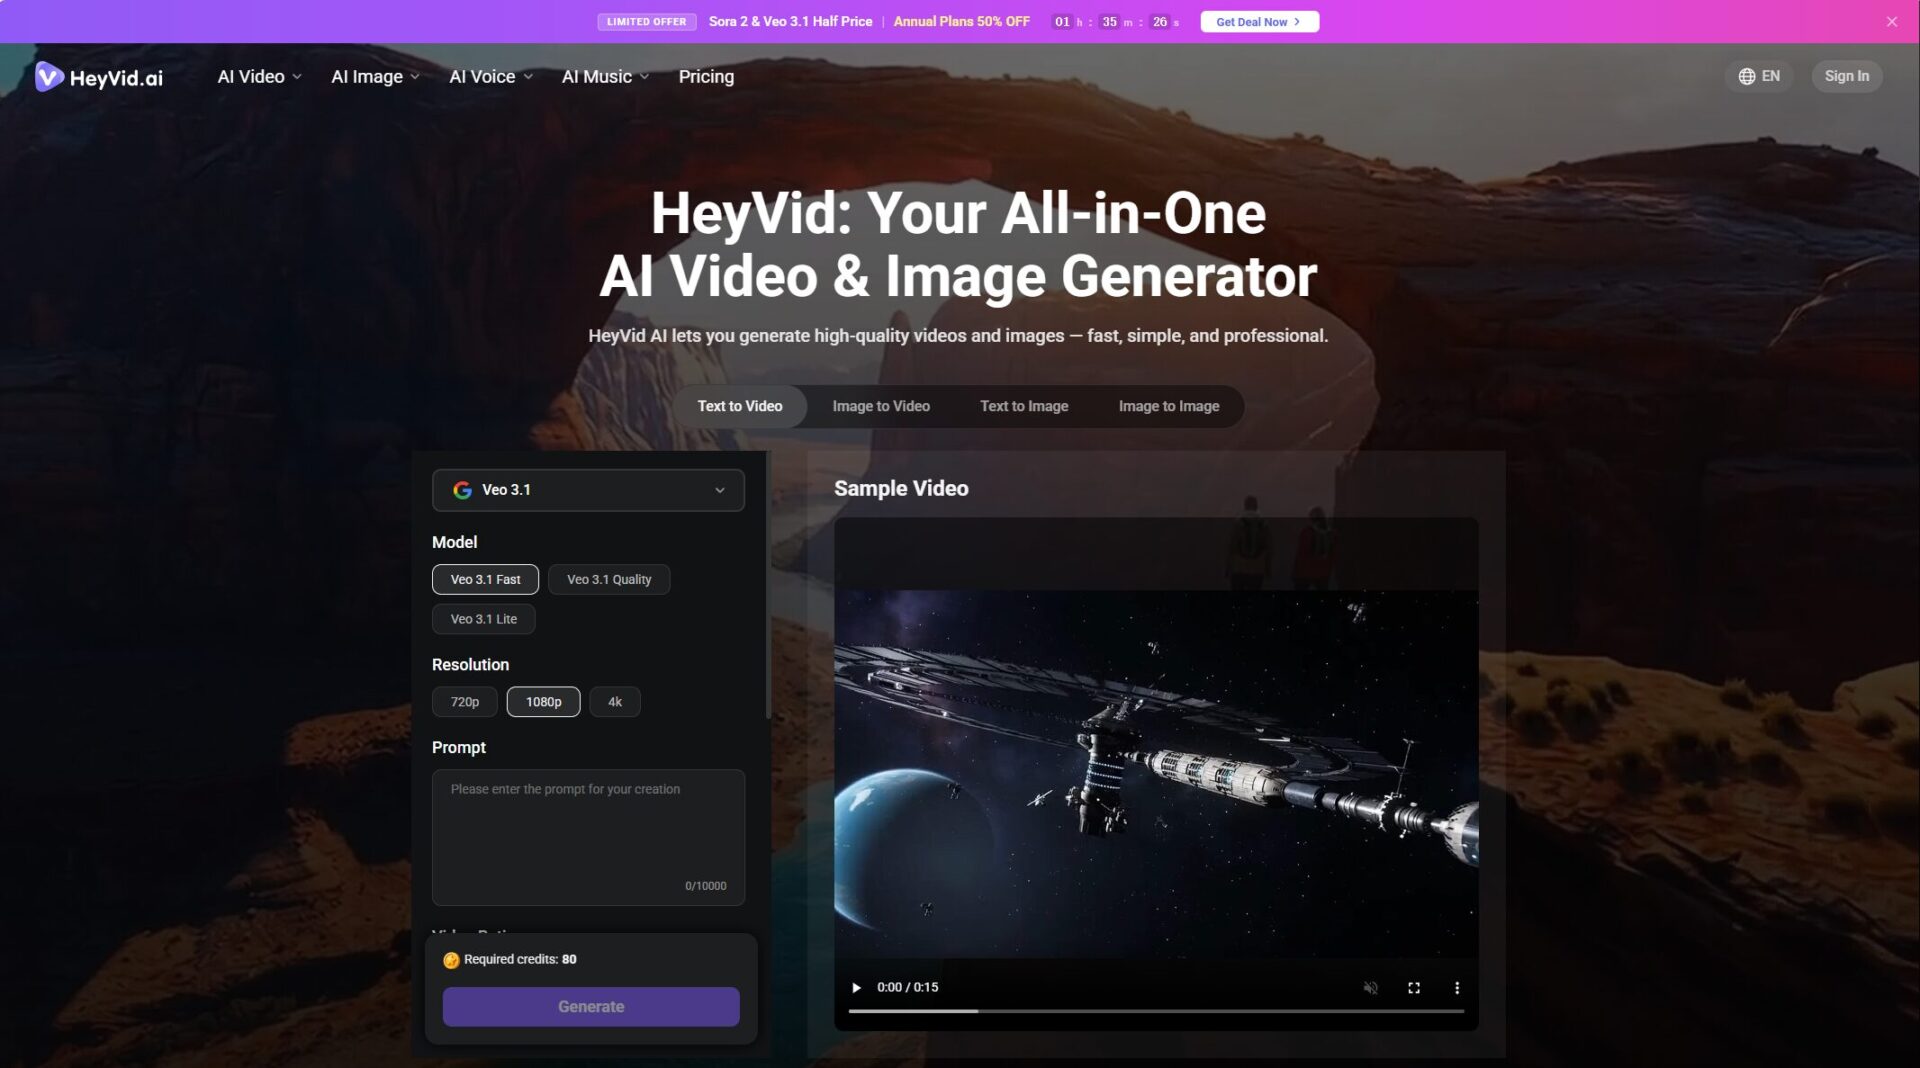The width and height of the screenshot is (1920, 1068).
Task: Open language selector globe EN
Action: (1759, 76)
